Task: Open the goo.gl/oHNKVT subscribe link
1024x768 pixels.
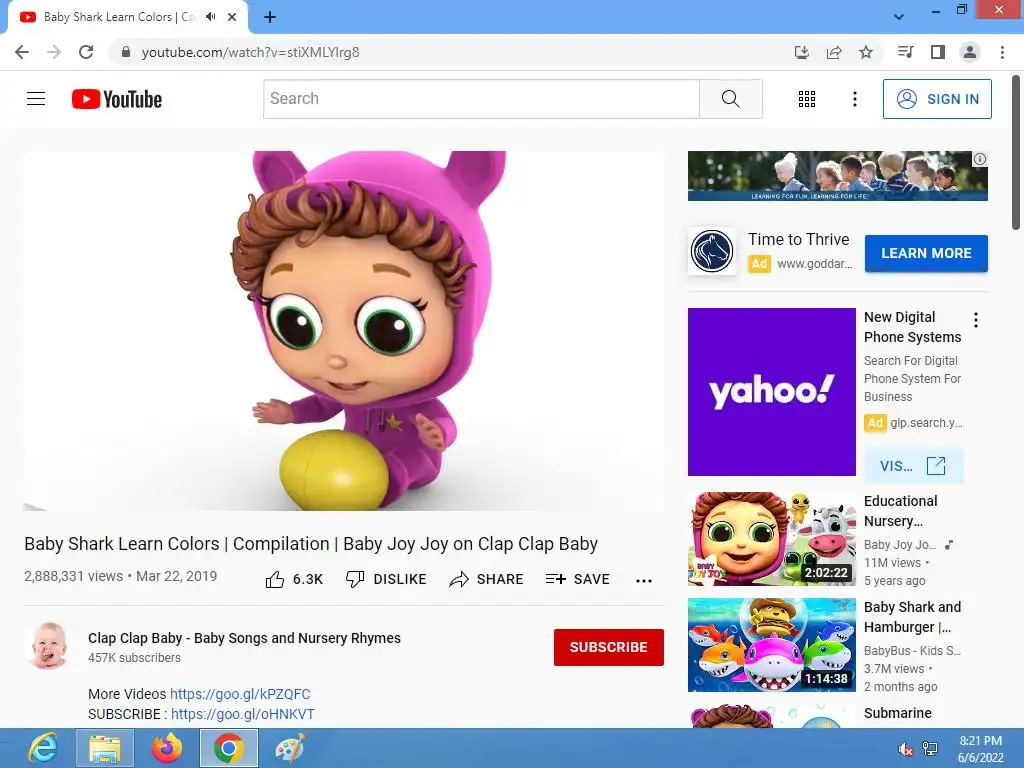Action: (243, 714)
